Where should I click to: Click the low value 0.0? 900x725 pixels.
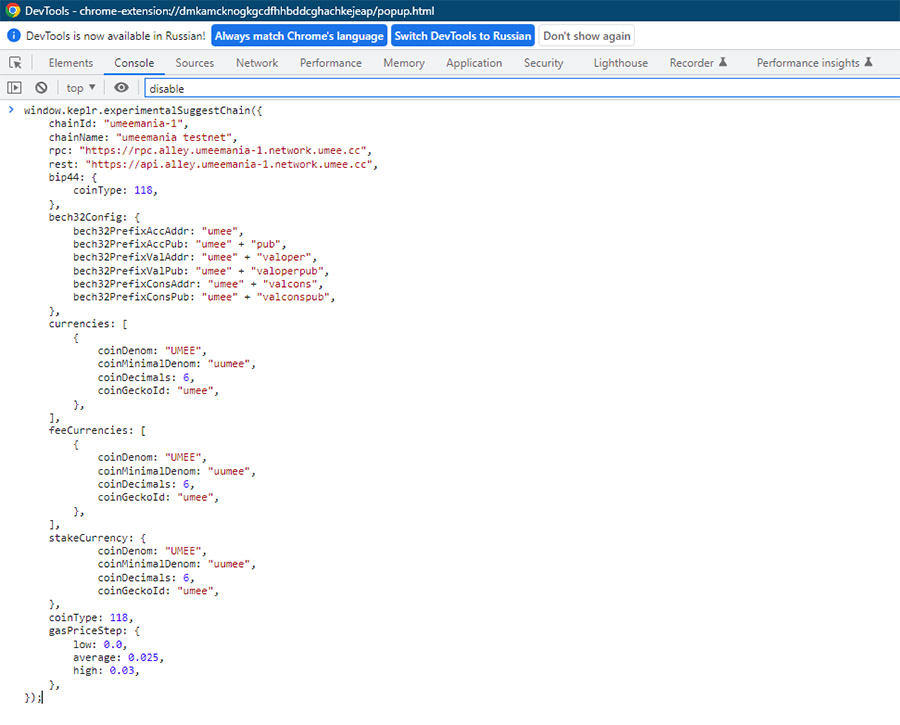tap(112, 644)
